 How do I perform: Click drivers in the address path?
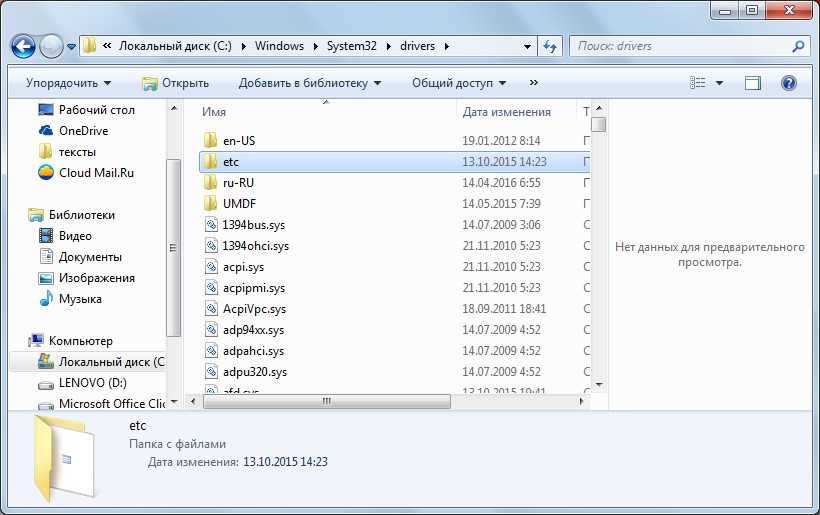417,46
